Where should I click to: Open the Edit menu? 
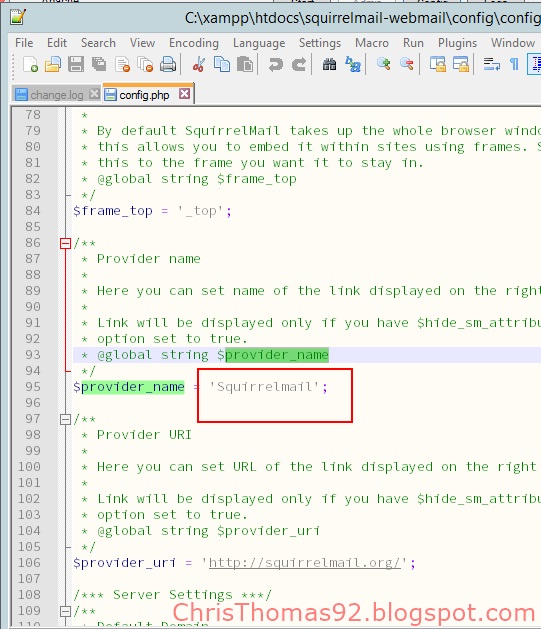[57, 43]
